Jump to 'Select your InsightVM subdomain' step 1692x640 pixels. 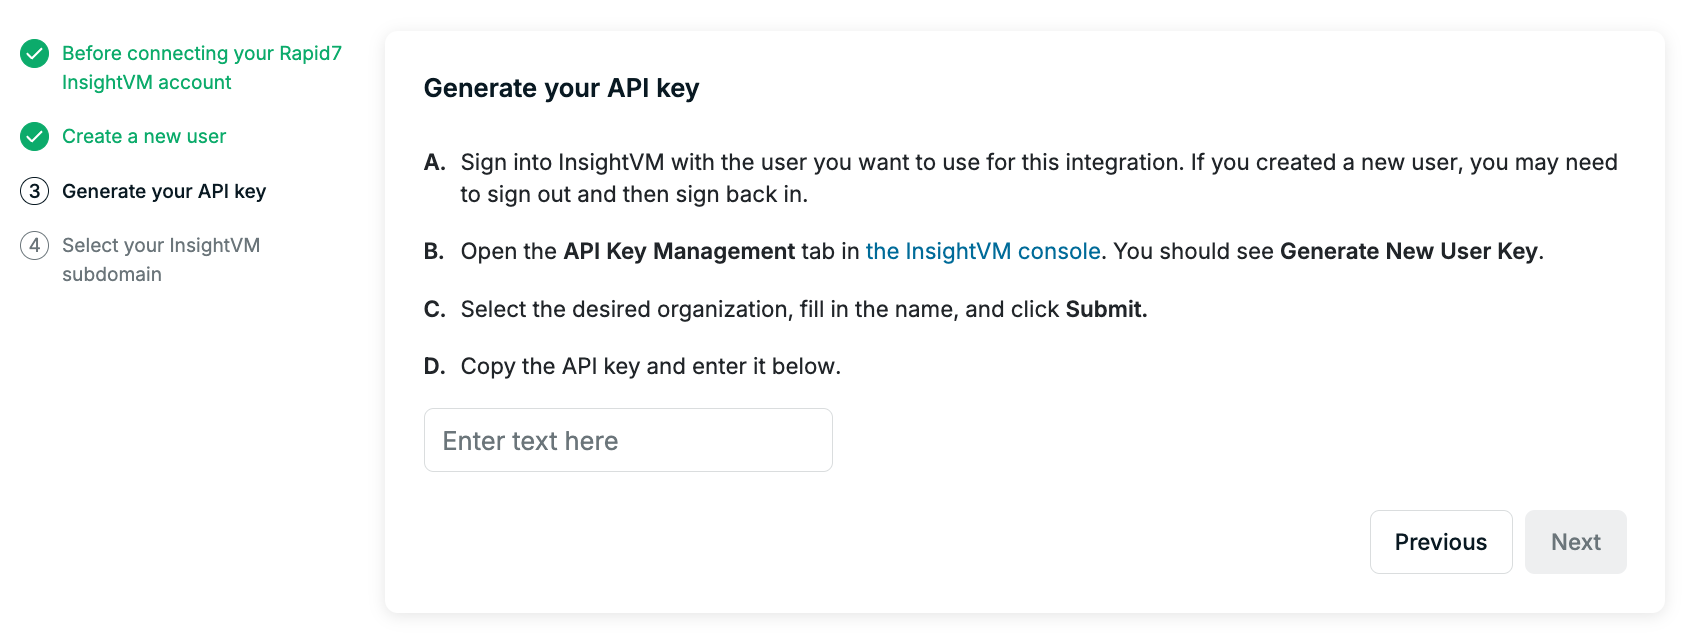(x=161, y=260)
